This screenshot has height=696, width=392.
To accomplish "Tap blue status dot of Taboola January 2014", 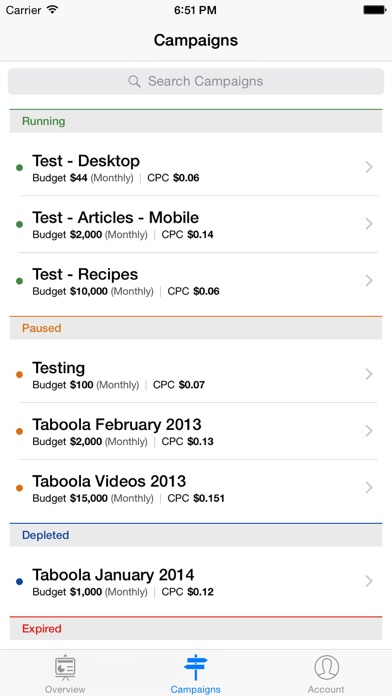I will [x=20, y=581].
